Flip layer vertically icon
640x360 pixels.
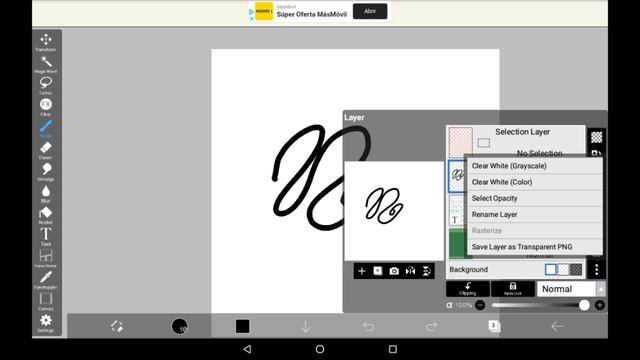427,271
